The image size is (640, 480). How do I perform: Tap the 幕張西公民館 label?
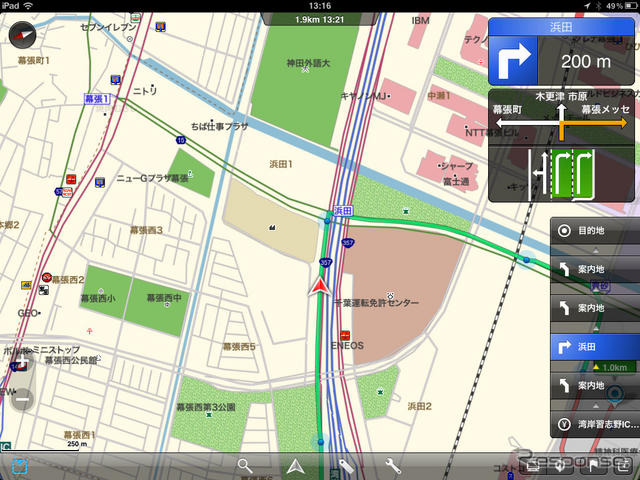click(x=71, y=360)
